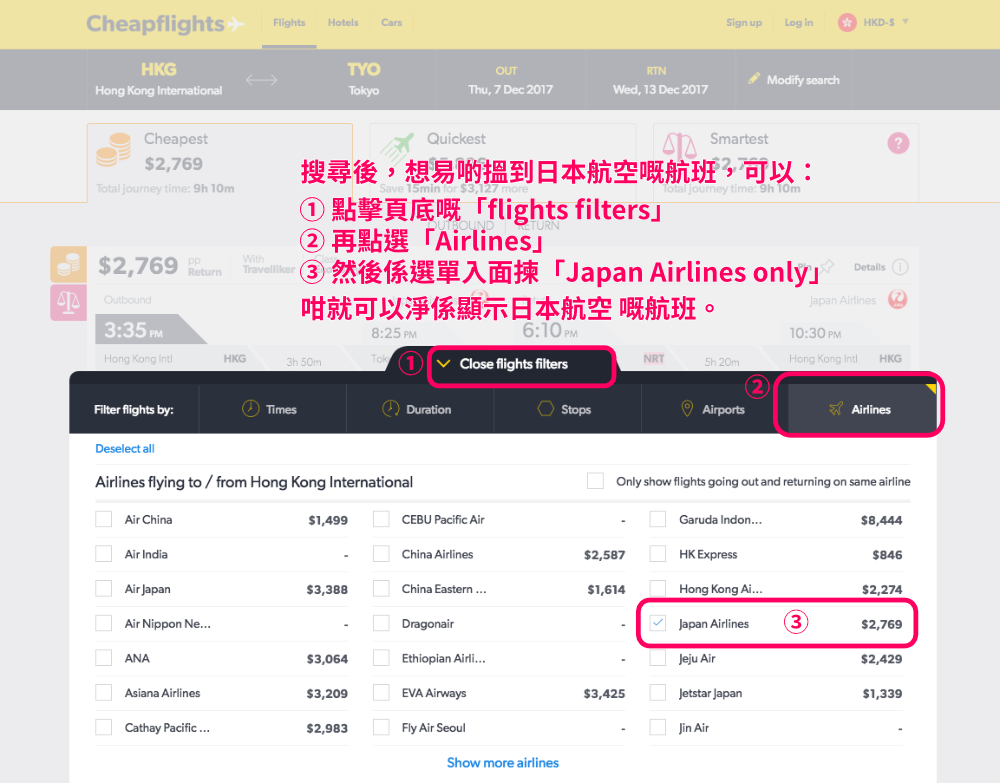Click the coins icon in Cheapest card
The image size is (1000, 783).
click(x=114, y=150)
